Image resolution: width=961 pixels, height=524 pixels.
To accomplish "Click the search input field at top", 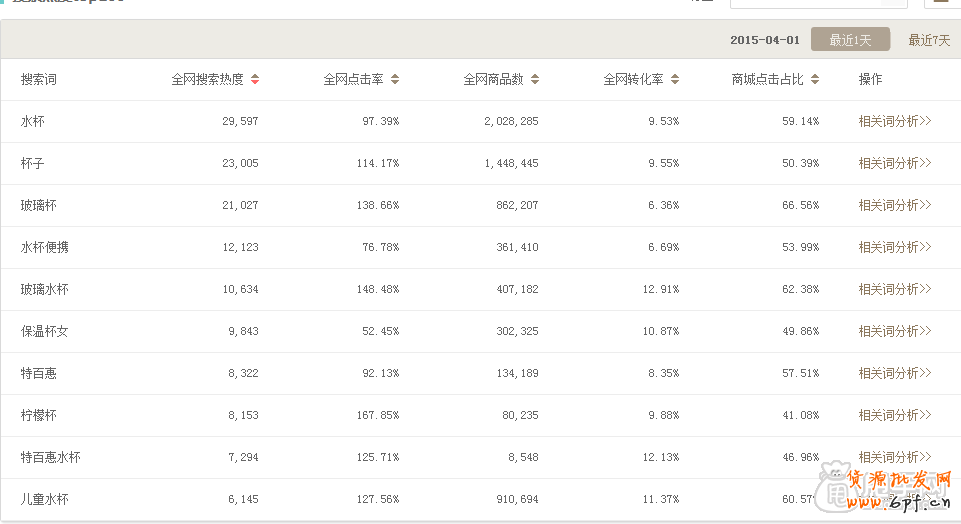I will tap(818, 3).
